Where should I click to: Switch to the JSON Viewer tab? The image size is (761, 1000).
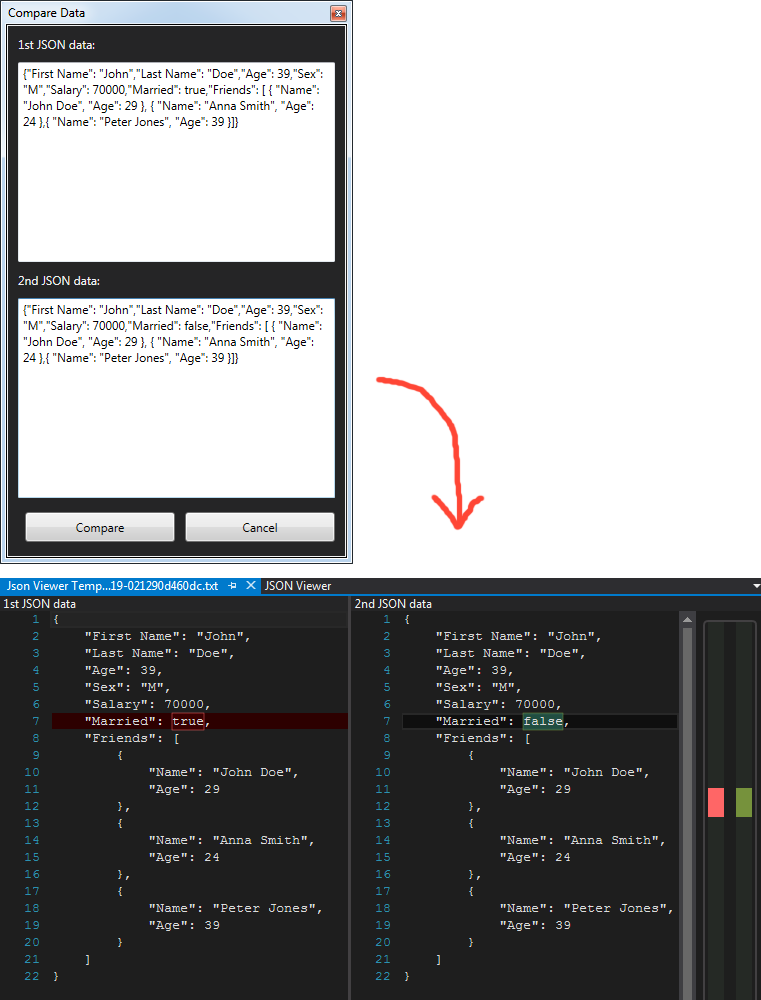[x=298, y=585]
